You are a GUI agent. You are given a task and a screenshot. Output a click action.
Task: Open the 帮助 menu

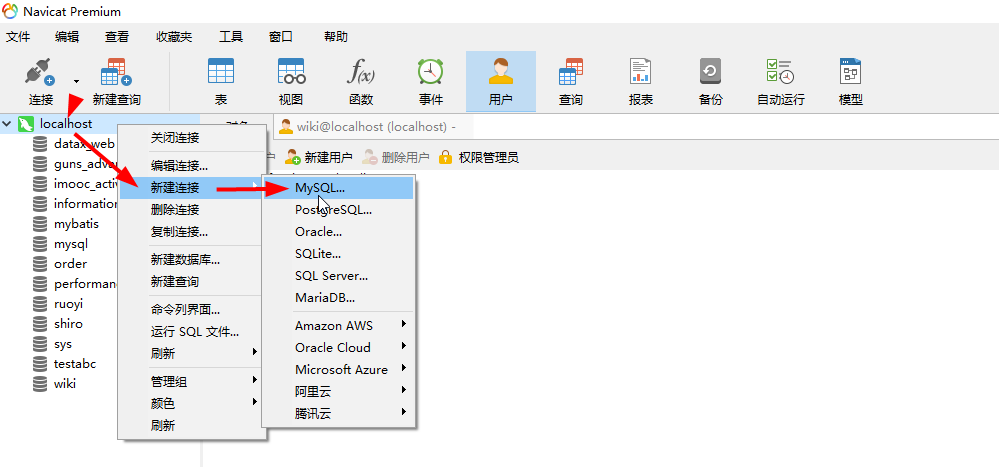click(x=336, y=37)
